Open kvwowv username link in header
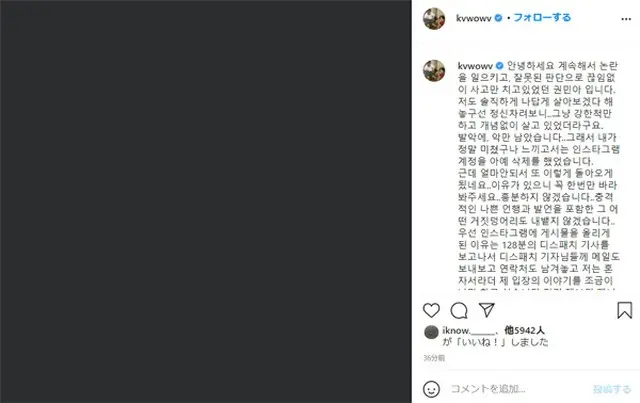The image size is (640, 403). pos(473,18)
